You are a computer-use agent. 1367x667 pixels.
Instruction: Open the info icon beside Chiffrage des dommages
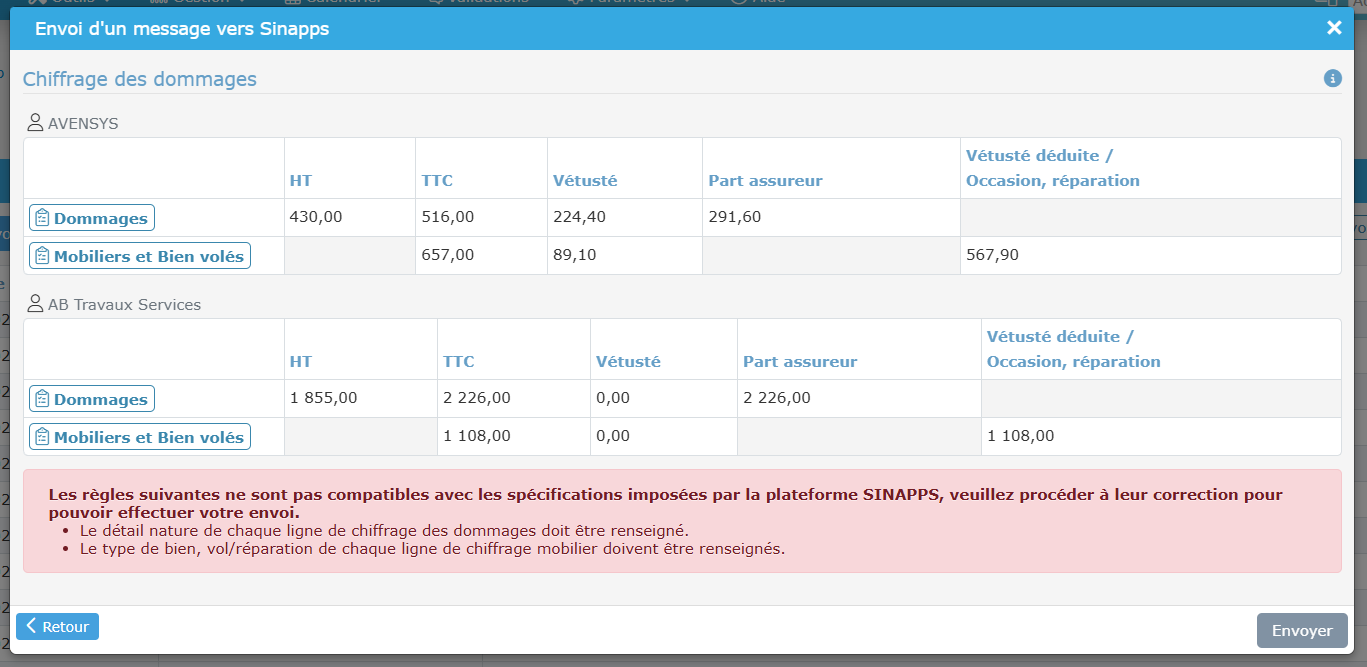tap(1332, 78)
